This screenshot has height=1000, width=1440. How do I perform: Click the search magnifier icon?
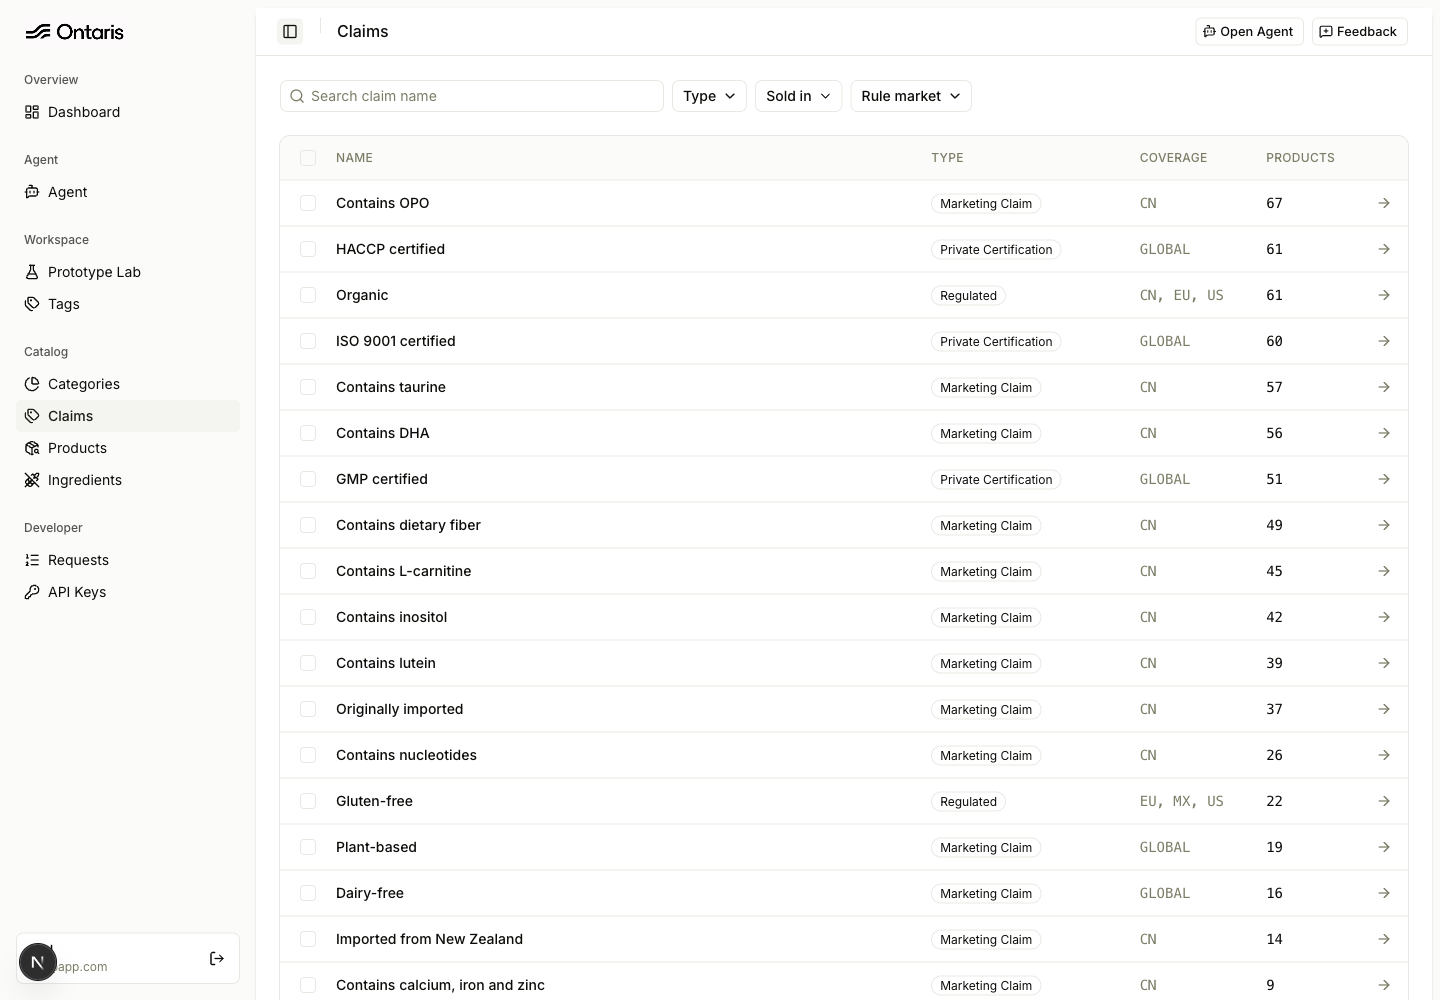297,96
